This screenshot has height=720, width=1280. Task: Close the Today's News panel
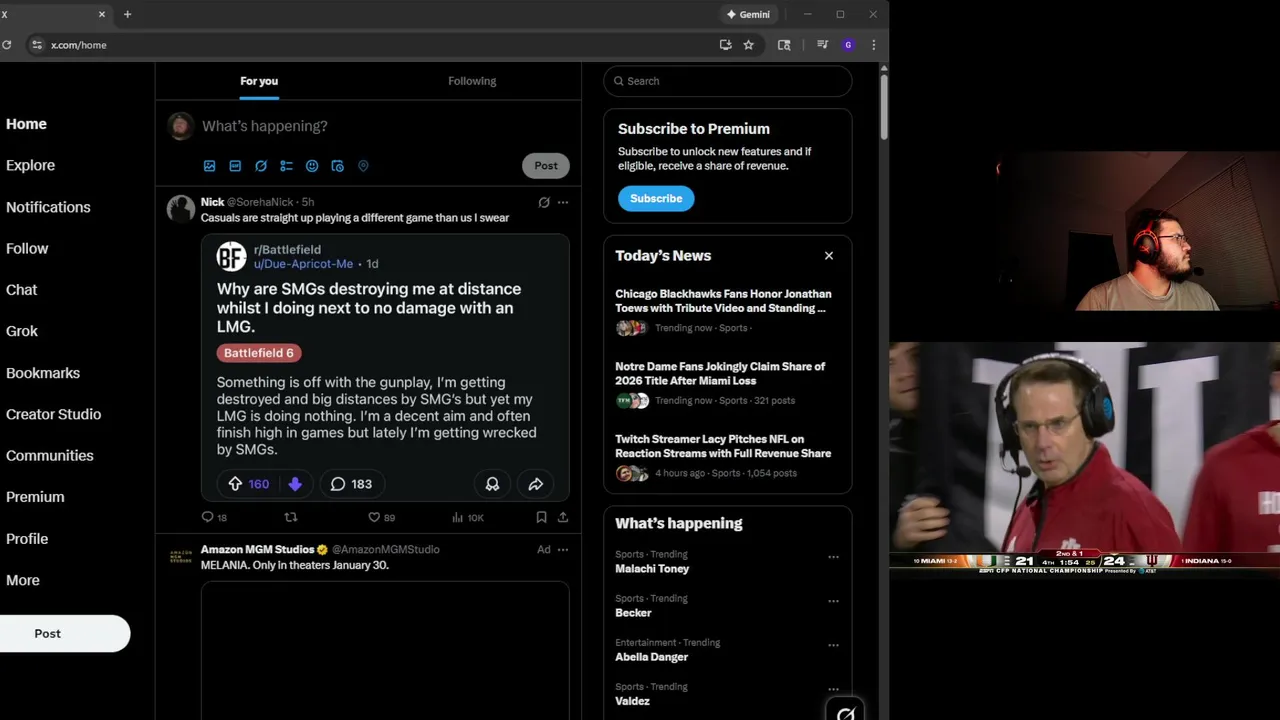(x=829, y=256)
